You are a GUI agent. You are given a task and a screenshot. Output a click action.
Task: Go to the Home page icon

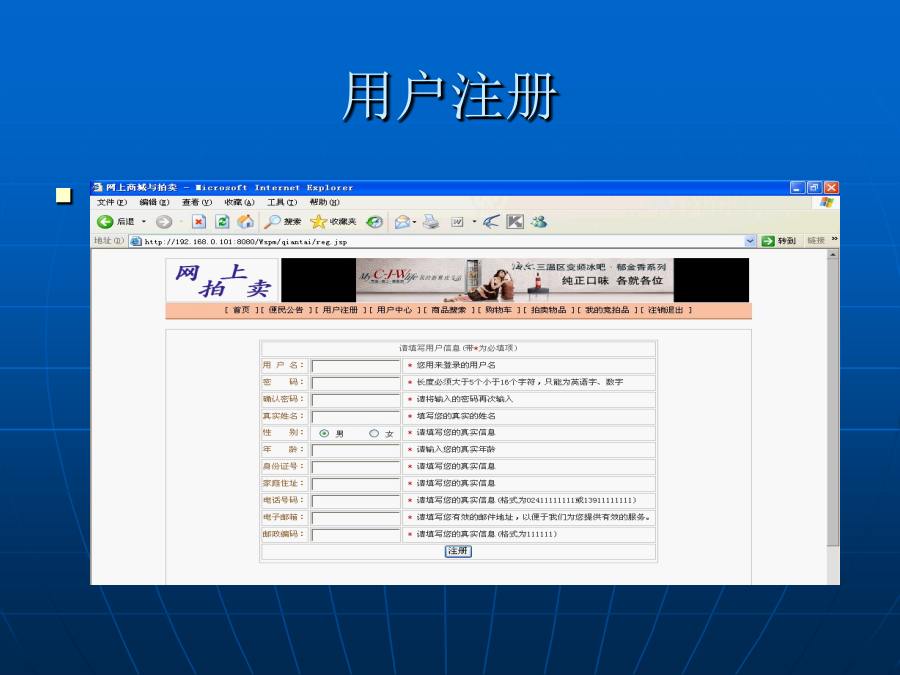click(246, 222)
